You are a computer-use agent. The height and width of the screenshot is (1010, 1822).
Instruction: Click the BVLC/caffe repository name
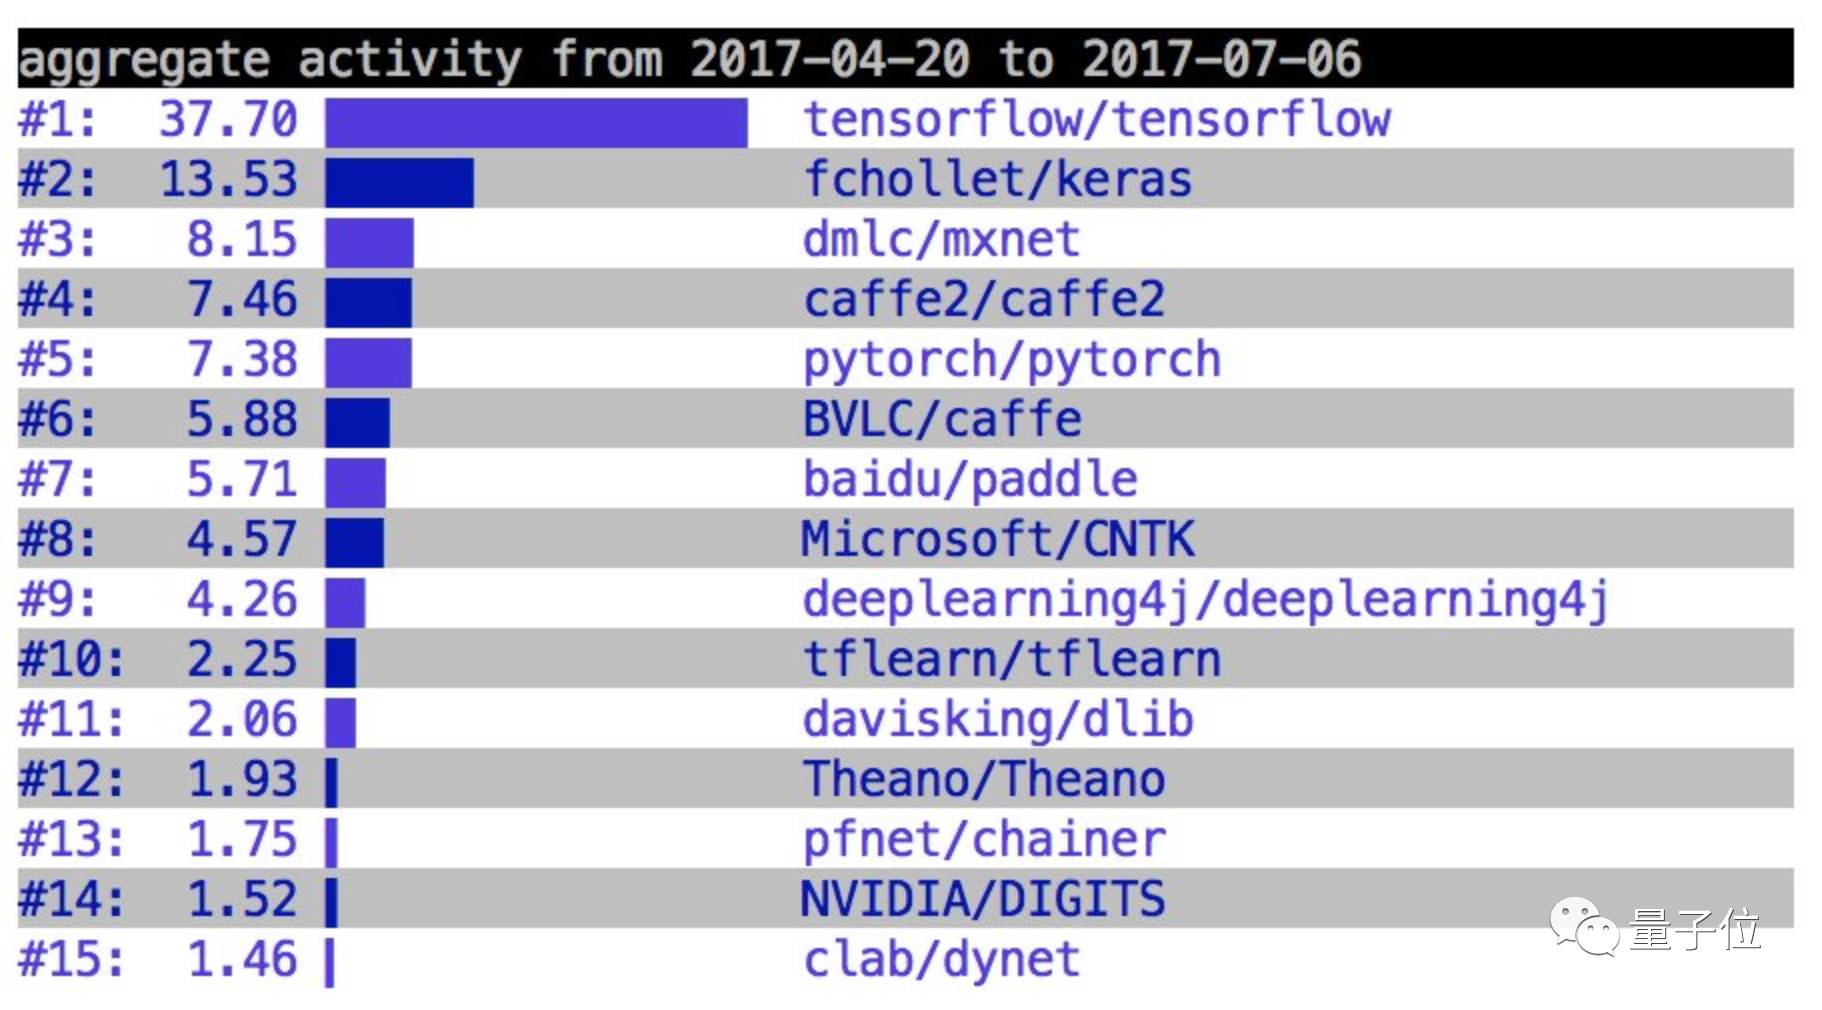click(942, 420)
